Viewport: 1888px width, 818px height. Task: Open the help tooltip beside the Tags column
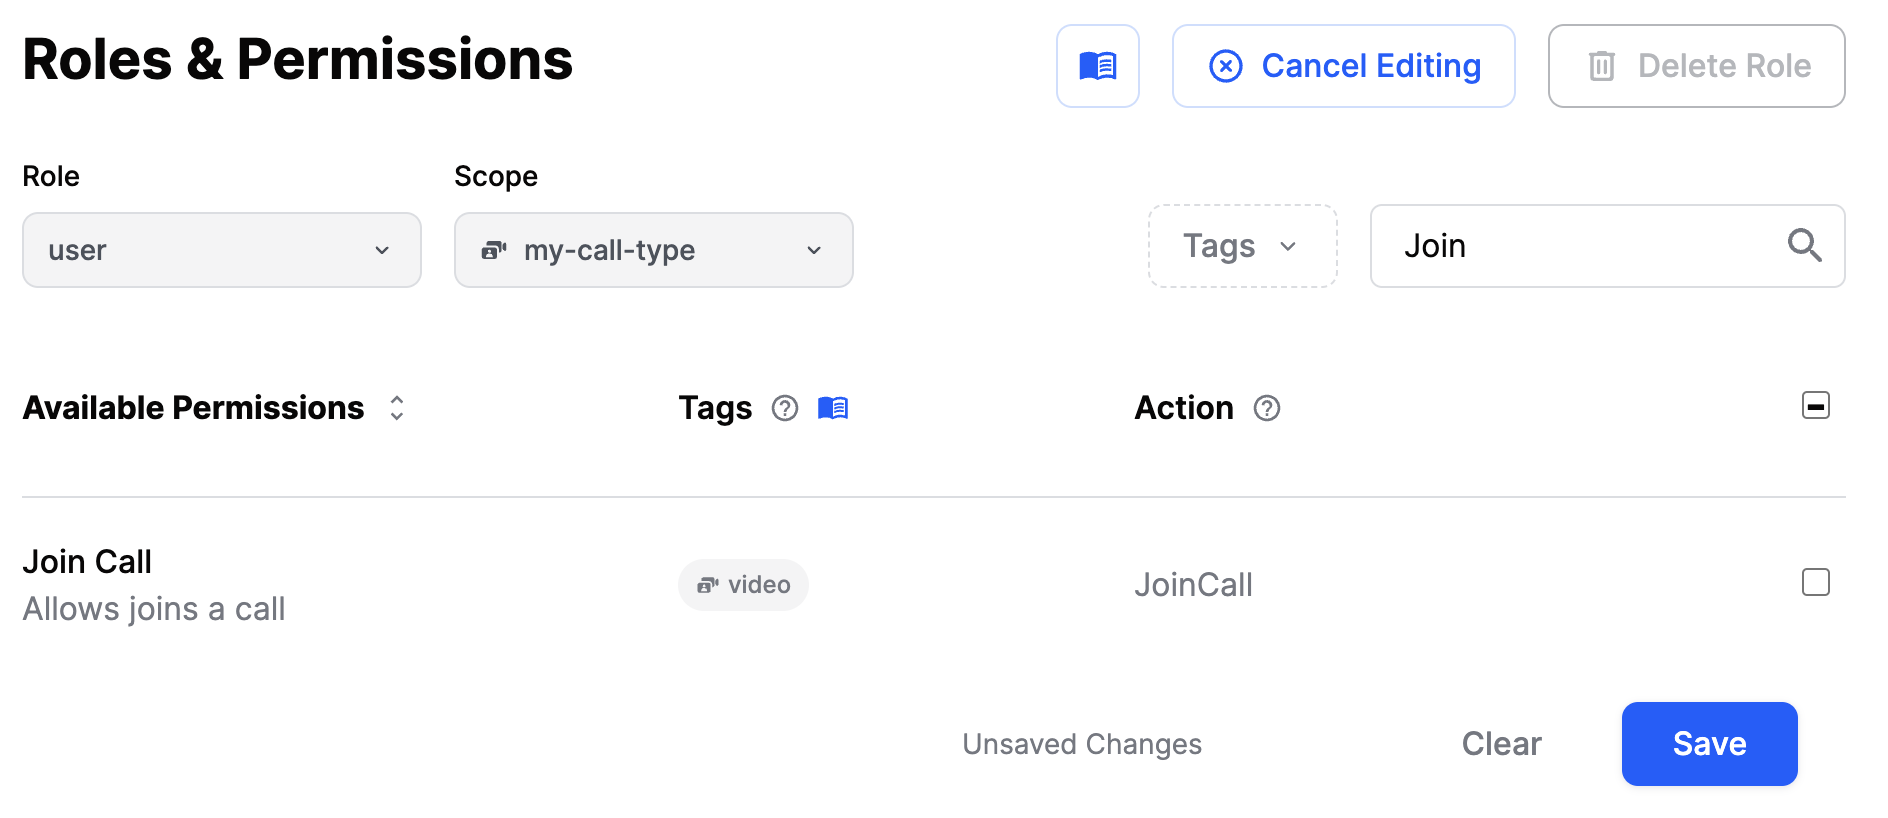[x=785, y=408]
